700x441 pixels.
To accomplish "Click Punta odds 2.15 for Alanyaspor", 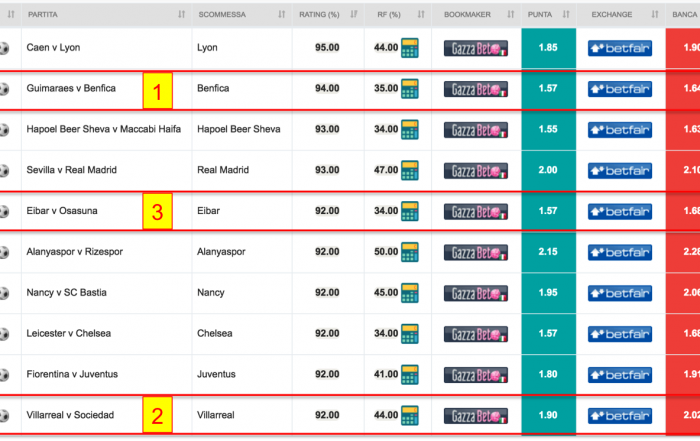I will [x=548, y=252].
